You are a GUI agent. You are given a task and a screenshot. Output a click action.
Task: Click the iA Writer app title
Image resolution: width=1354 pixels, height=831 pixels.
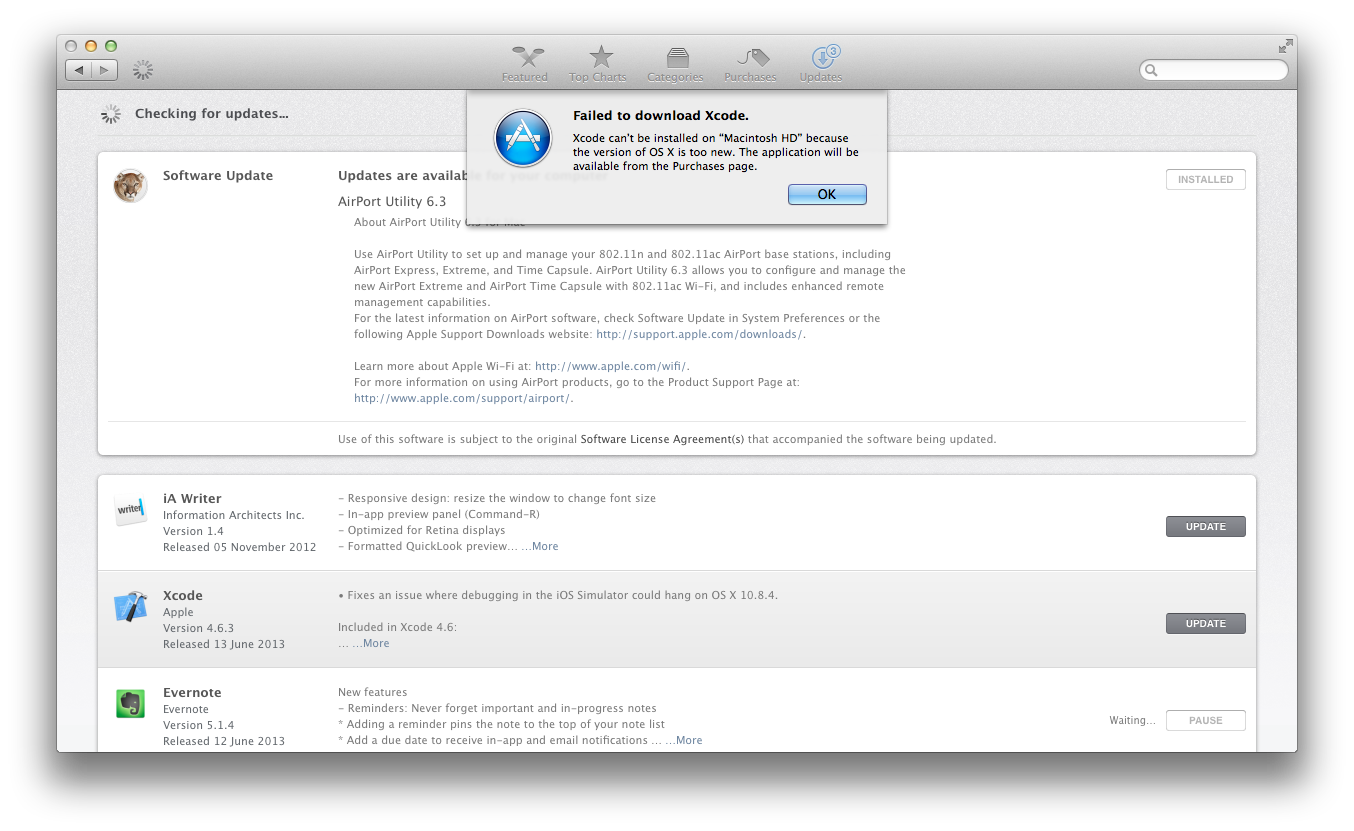(x=192, y=498)
